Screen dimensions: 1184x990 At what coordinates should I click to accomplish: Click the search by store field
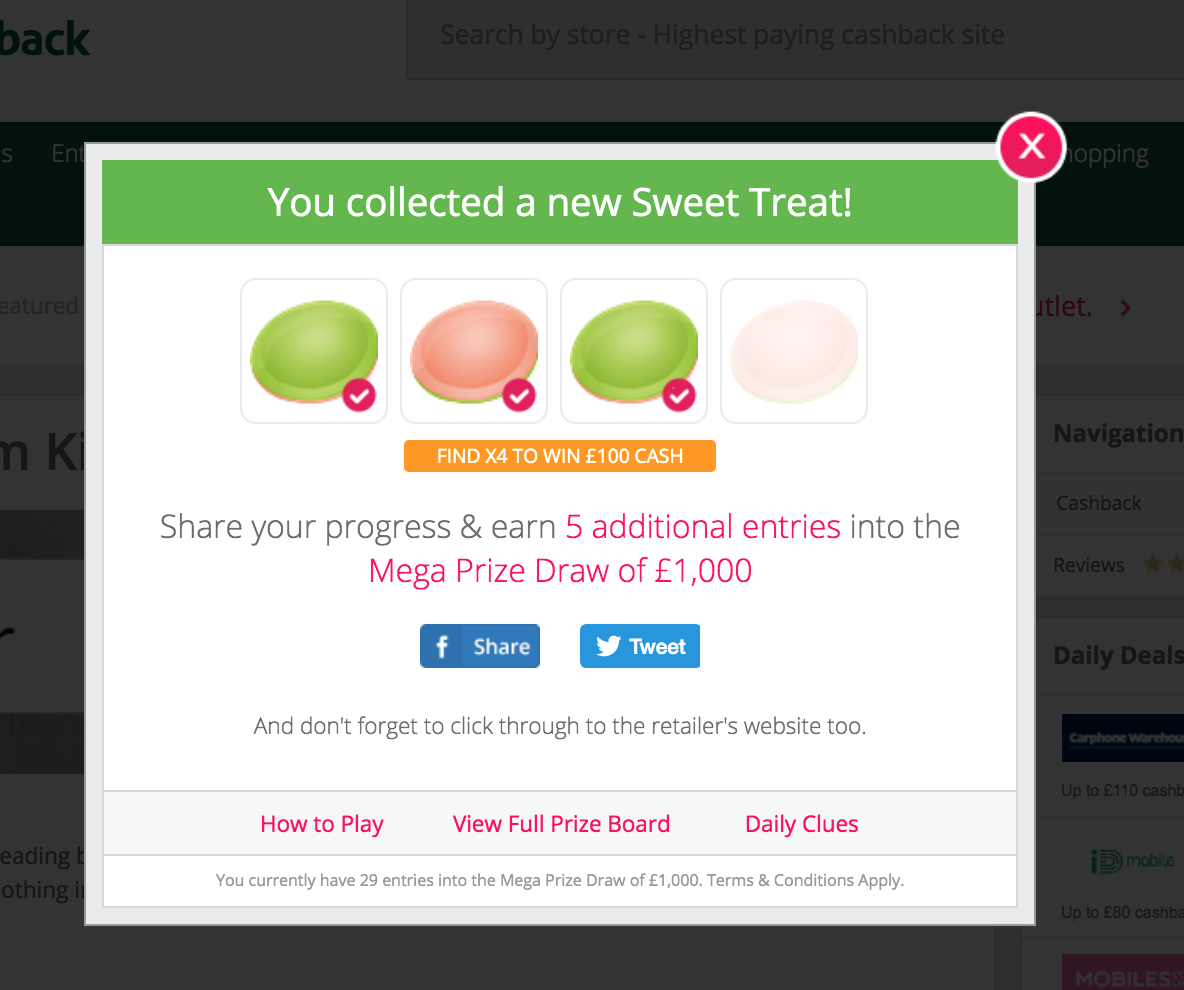(795, 38)
